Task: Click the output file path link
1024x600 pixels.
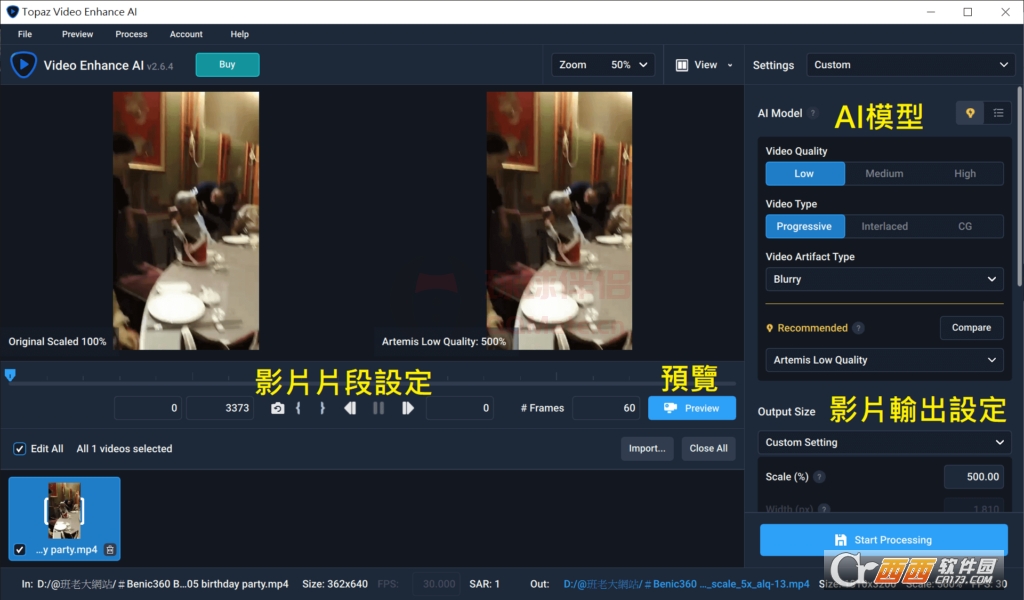Action: pyautogui.click(x=686, y=584)
